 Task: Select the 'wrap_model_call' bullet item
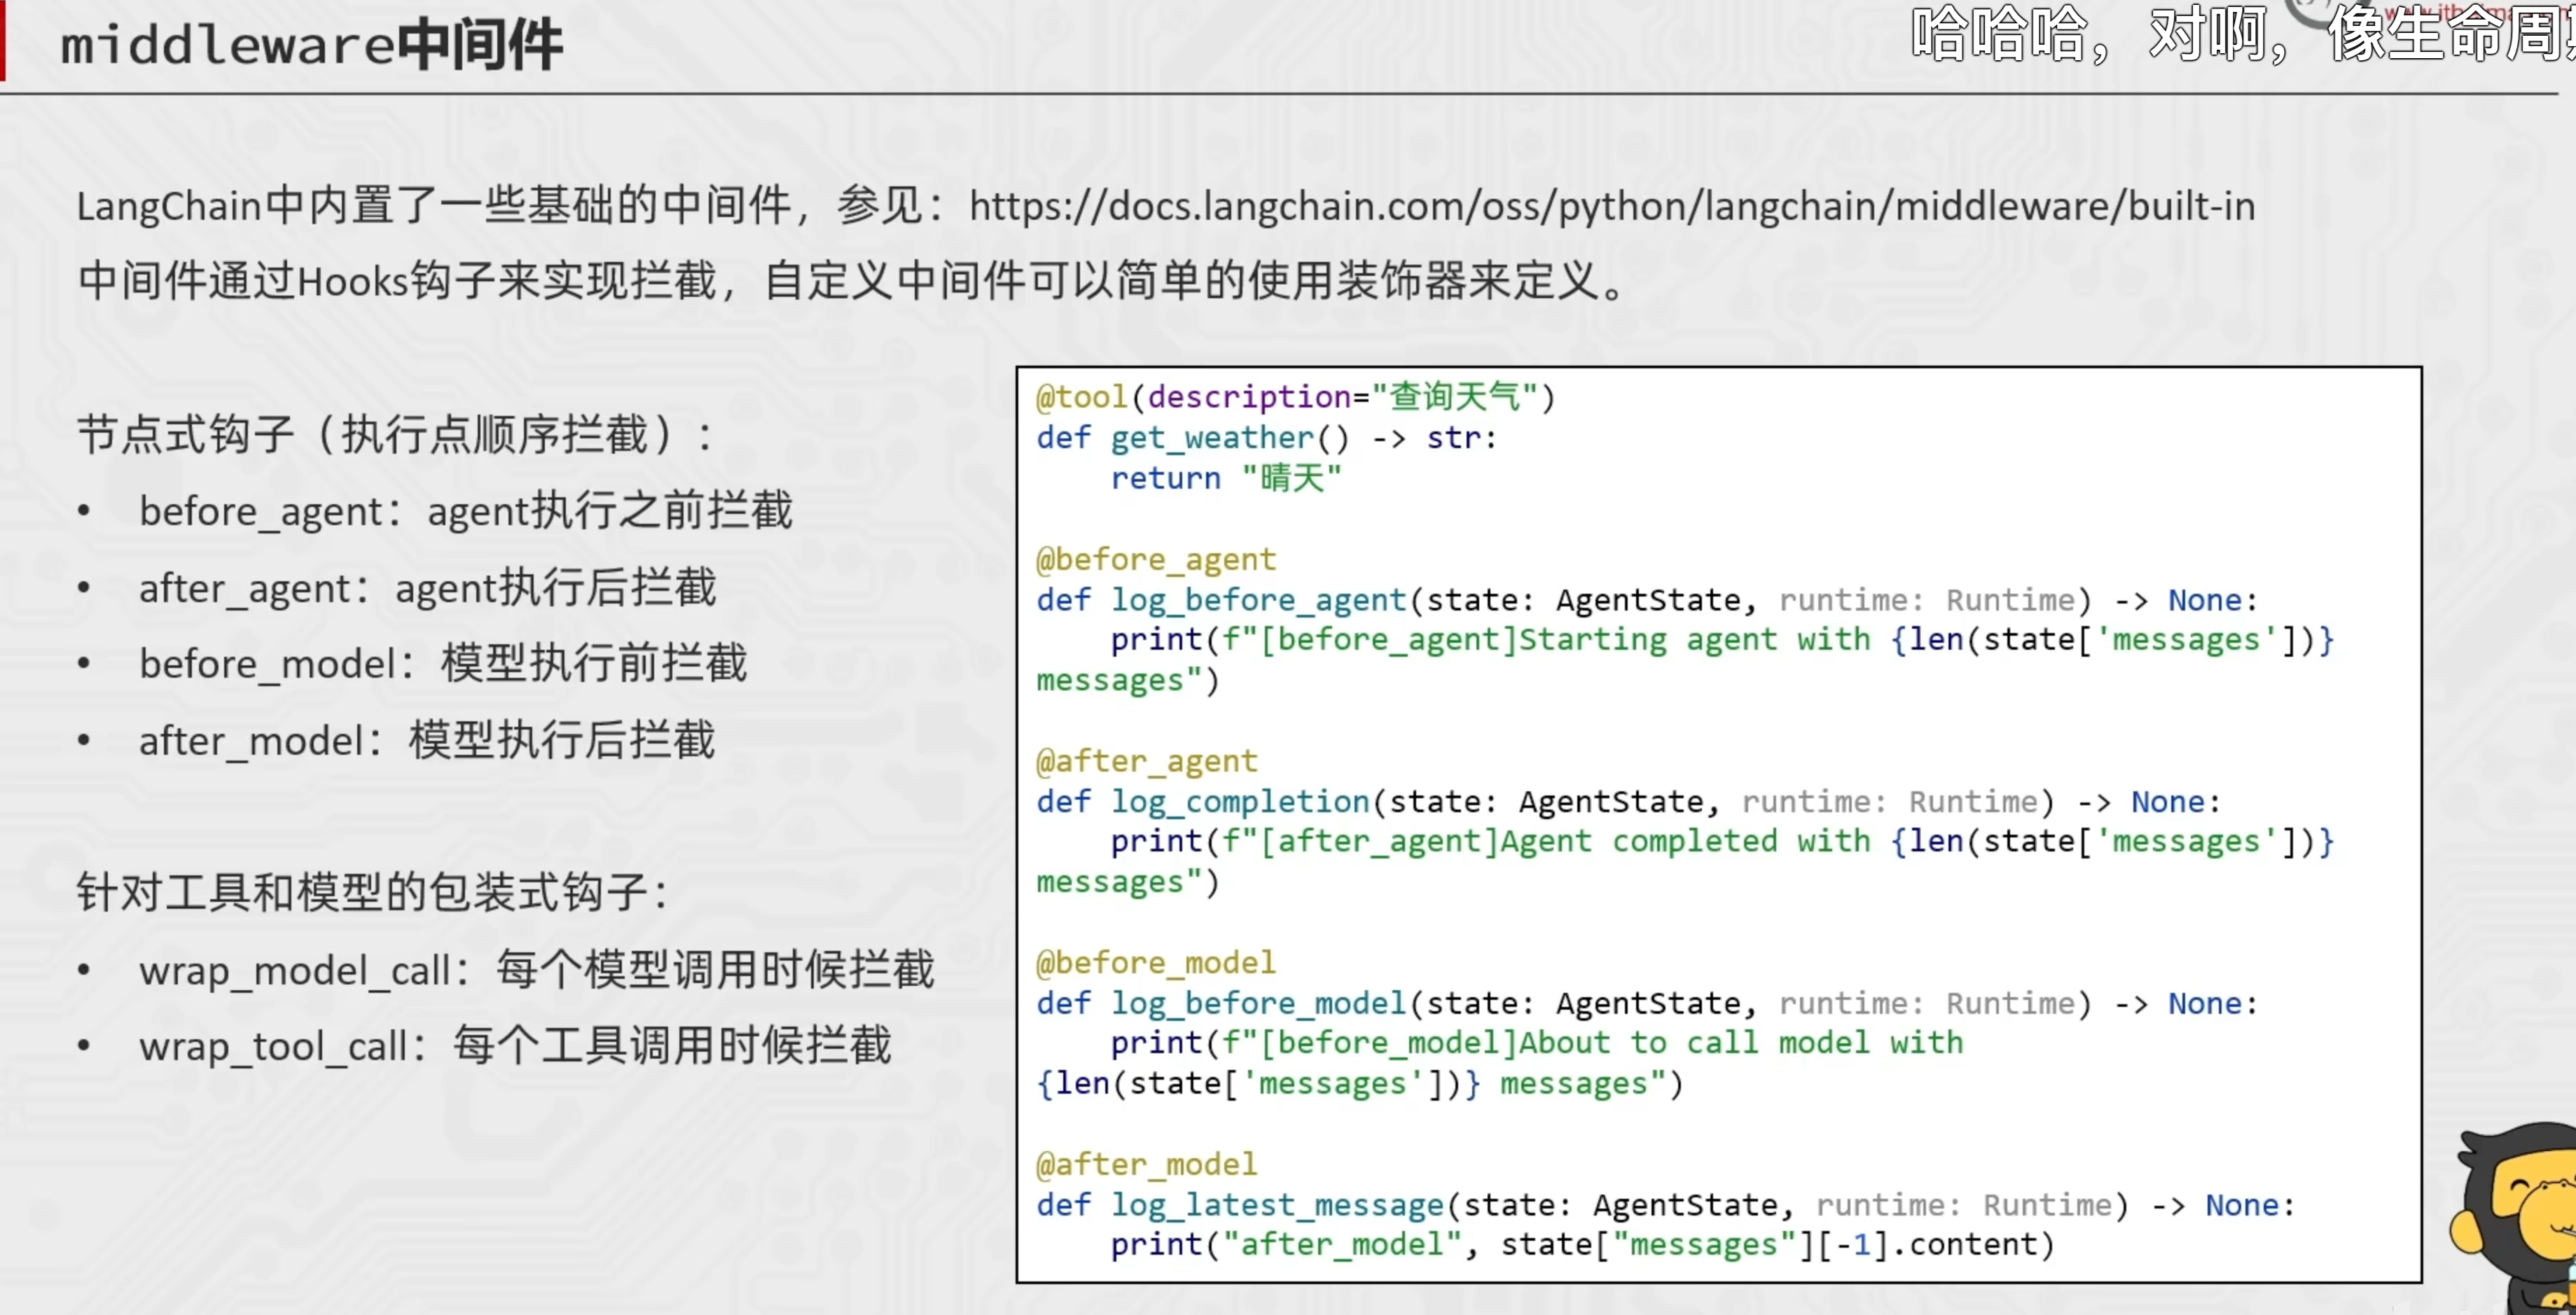coord(537,970)
